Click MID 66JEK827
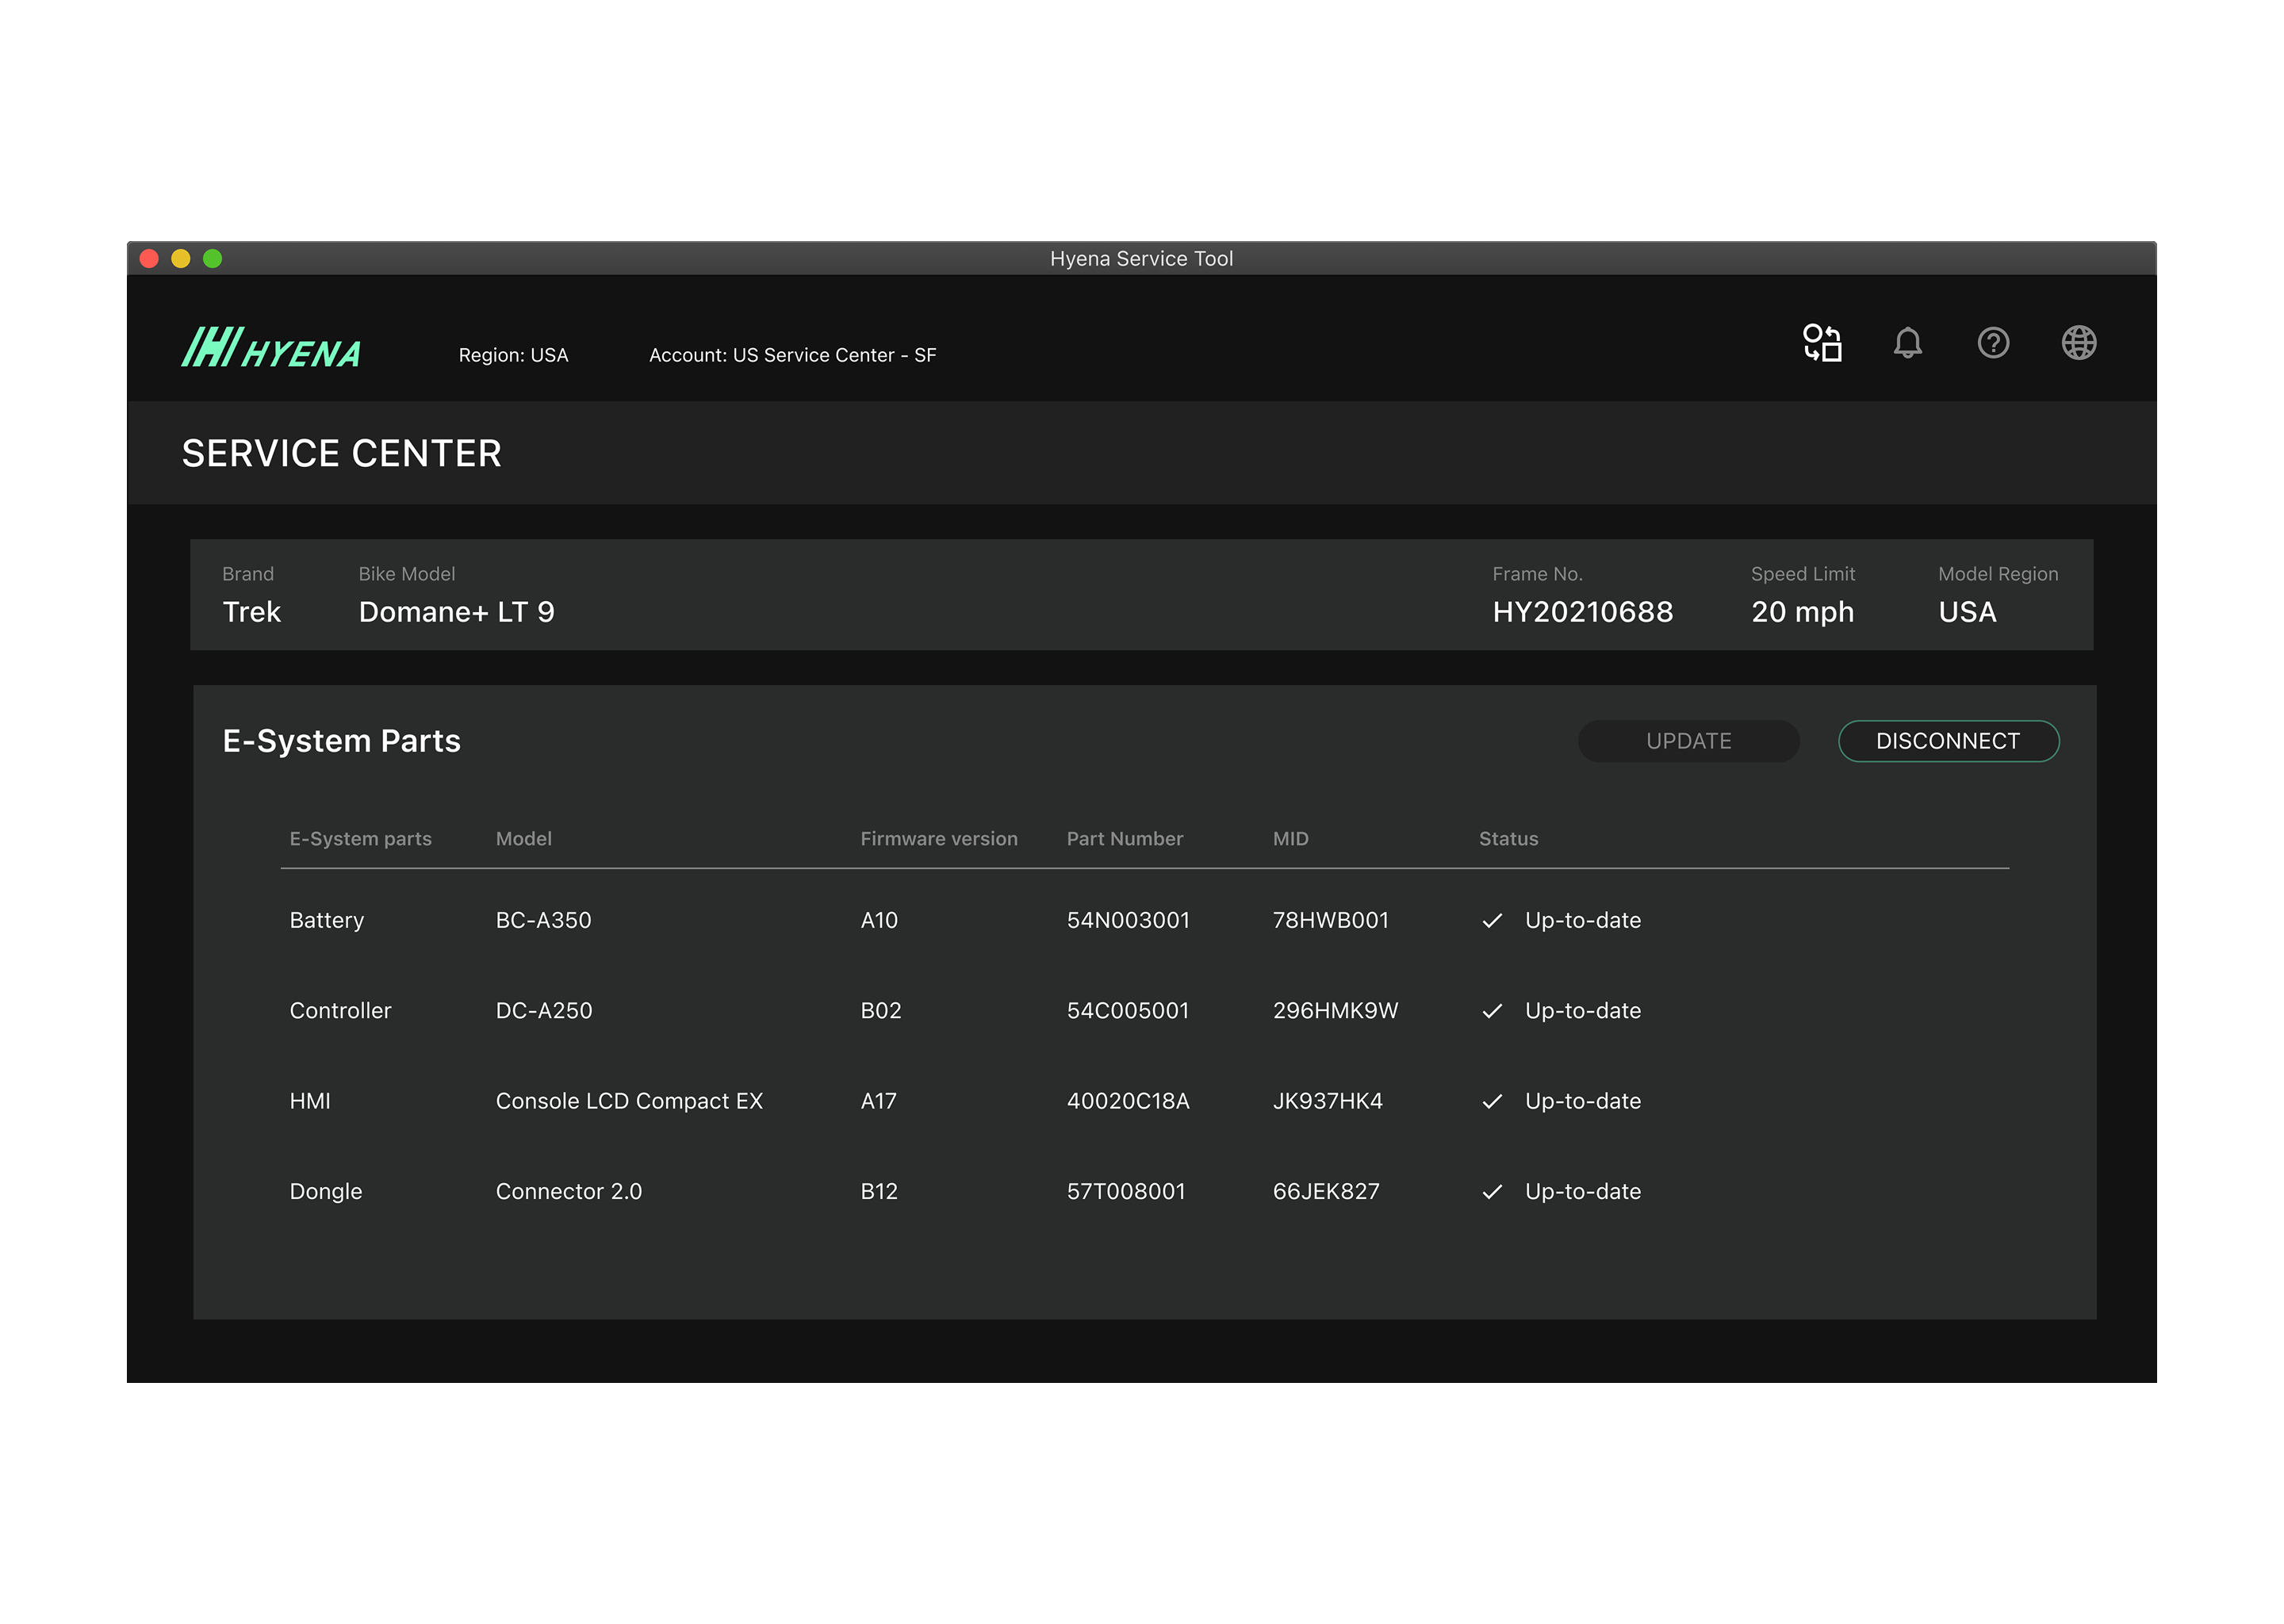This screenshot has height=1624, width=2284. 1326,1192
